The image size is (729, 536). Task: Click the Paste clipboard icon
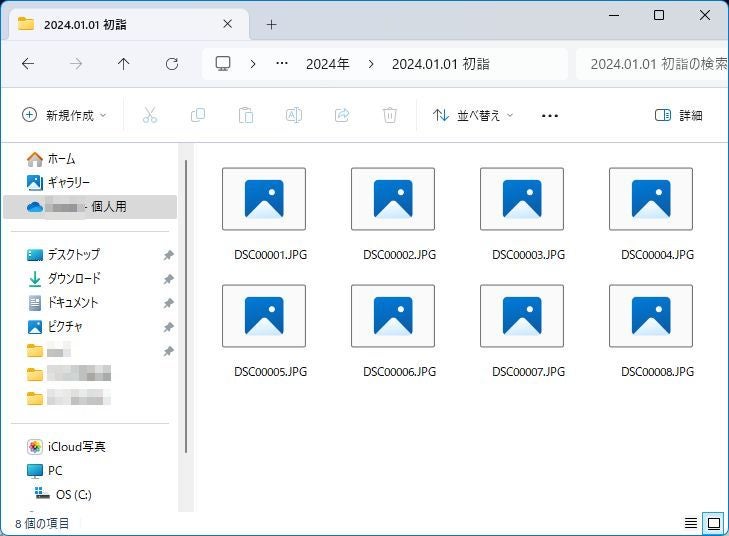[x=246, y=115]
